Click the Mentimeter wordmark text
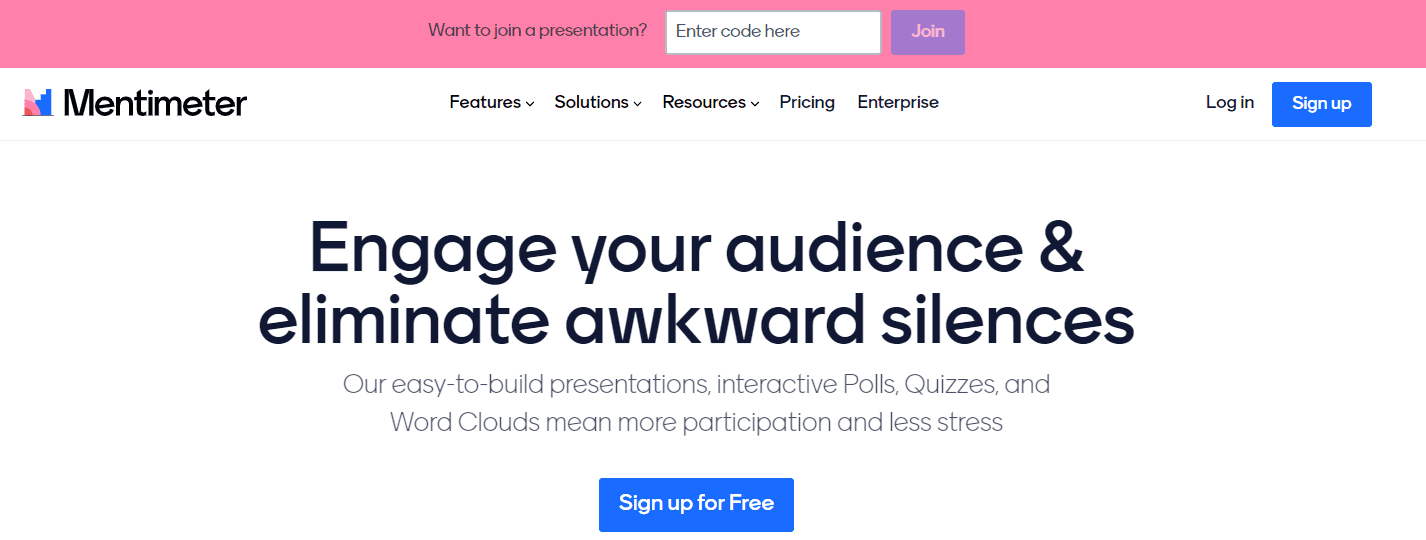Viewport: 1426px width, 540px height. pos(155,102)
